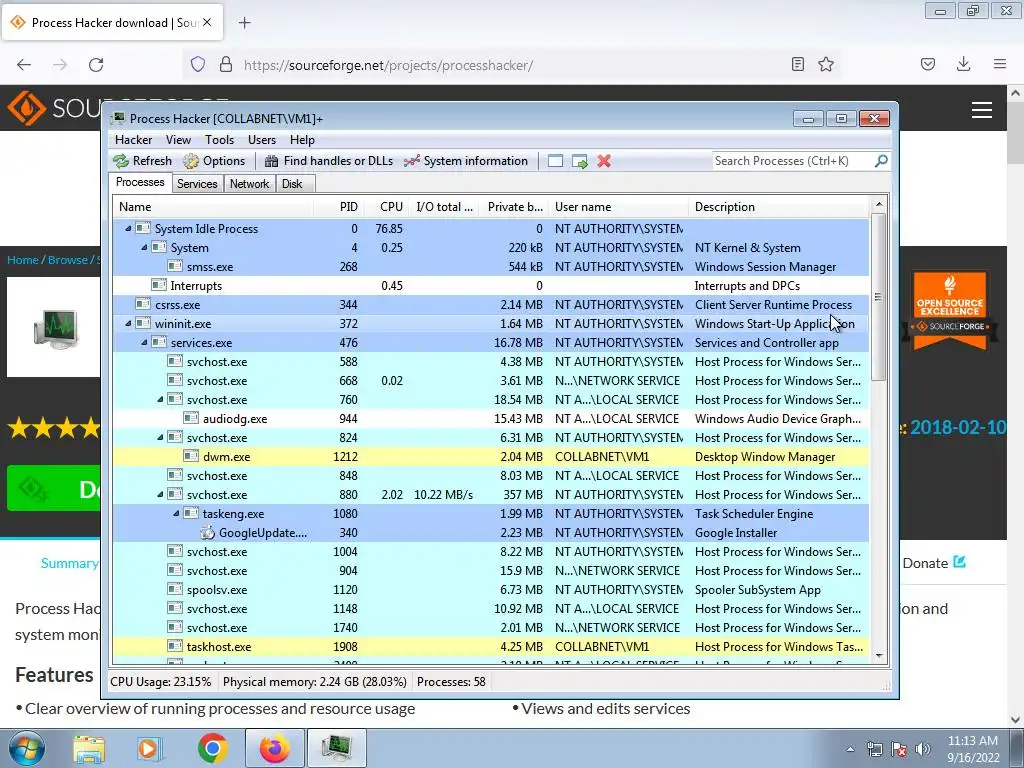The height and width of the screenshot is (768, 1024).
Task: Open the Users menu
Action: coord(262,140)
